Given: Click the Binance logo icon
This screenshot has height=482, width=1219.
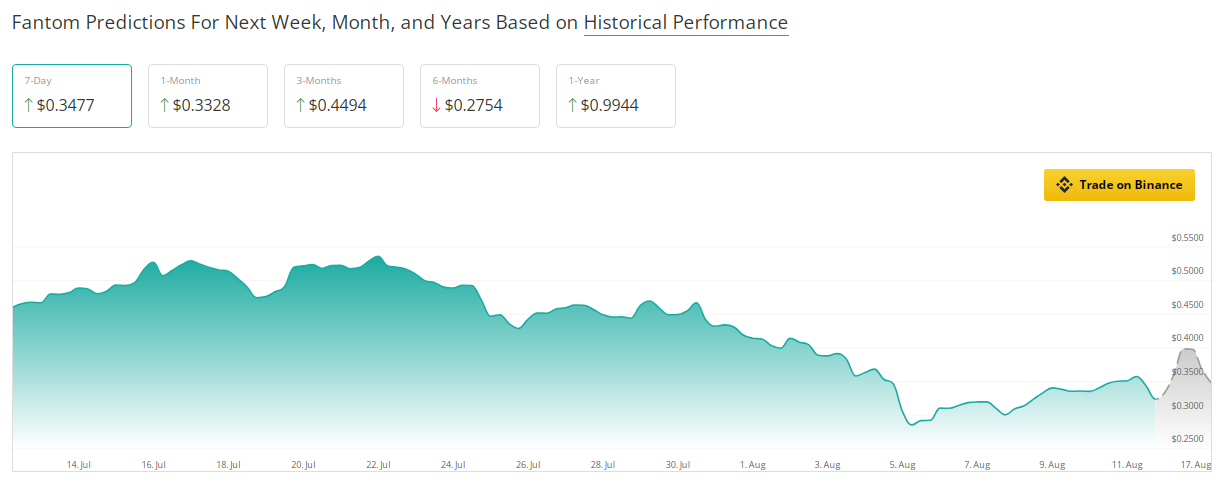Looking at the screenshot, I should pyautogui.click(x=1064, y=185).
